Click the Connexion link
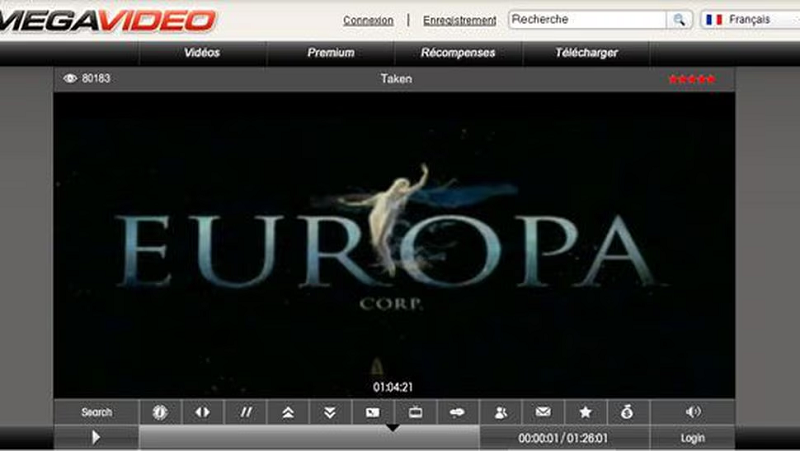800x451 pixels. tap(368, 20)
